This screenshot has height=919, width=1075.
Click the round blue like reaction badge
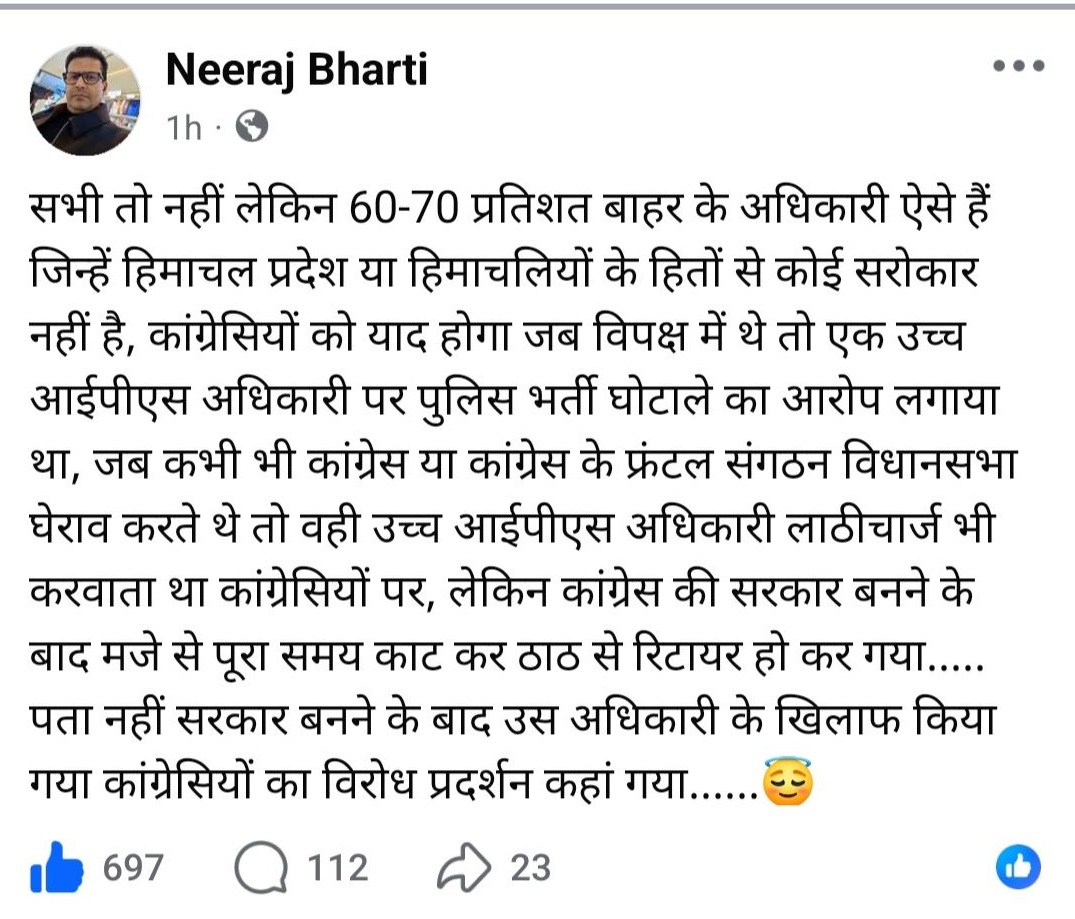tap(1019, 867)
